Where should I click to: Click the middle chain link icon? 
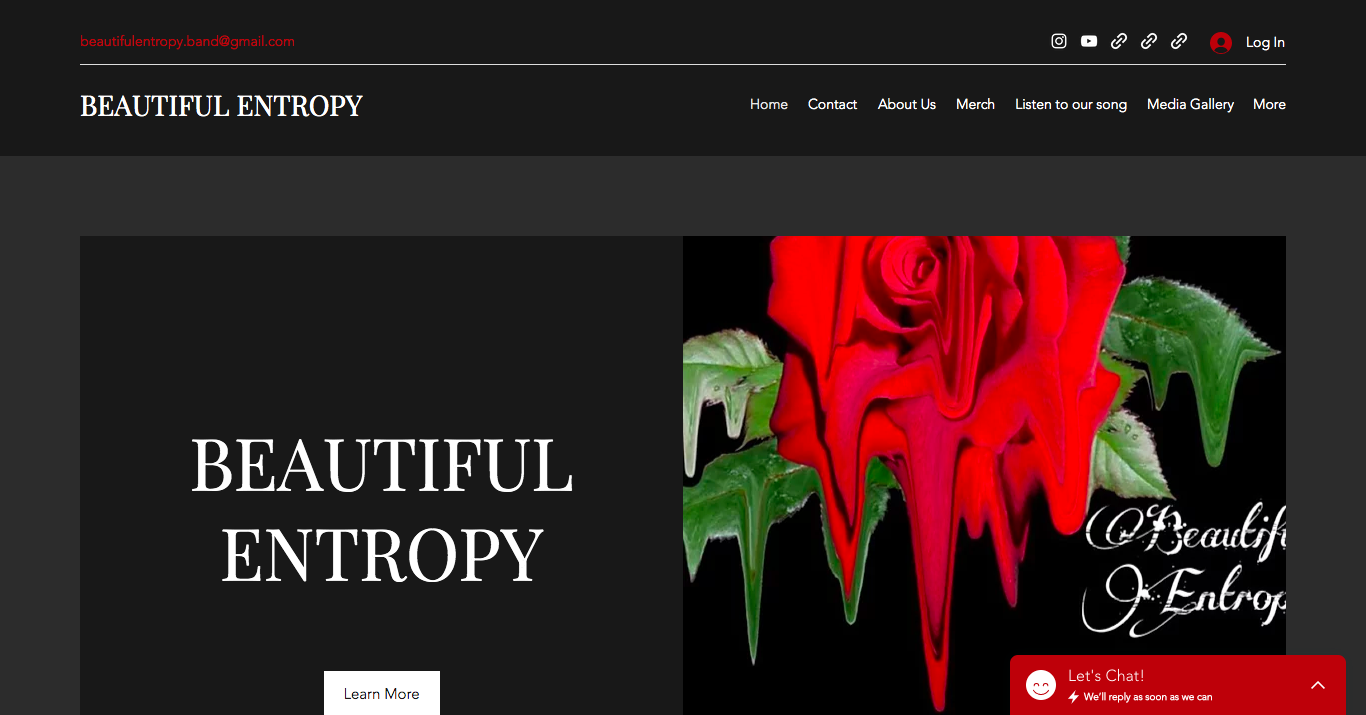click(1149, 41)
